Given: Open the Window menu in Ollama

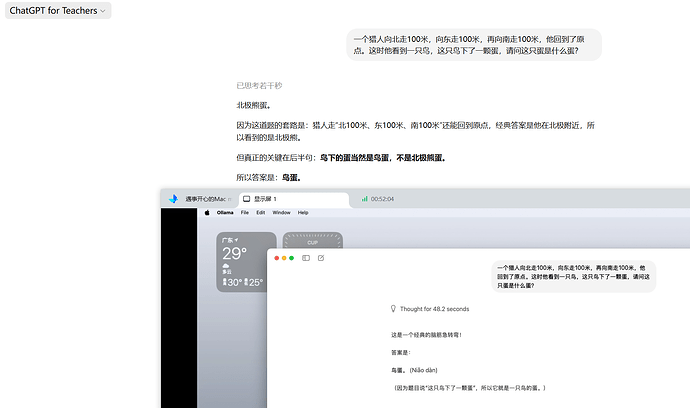Looking at the screenshot, I should (x=281, y=213).
